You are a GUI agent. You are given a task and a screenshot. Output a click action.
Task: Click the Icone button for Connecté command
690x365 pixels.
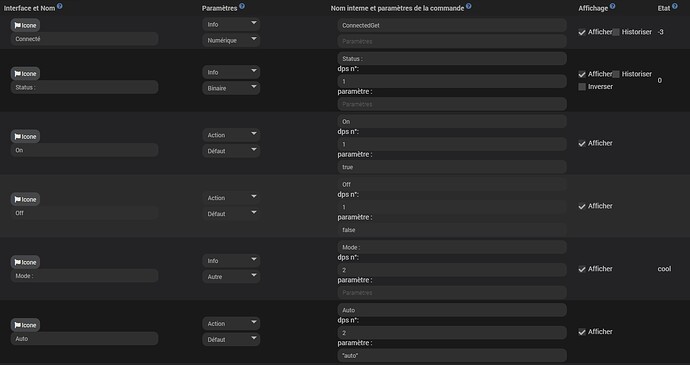tap(25, 26)
